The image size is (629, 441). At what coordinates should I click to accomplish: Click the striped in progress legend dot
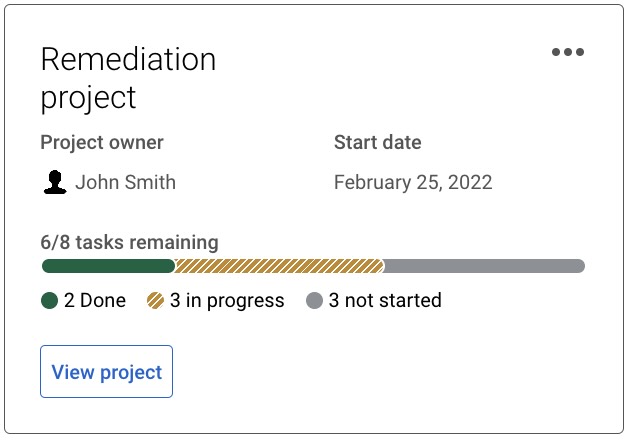(x=155, y=300)
